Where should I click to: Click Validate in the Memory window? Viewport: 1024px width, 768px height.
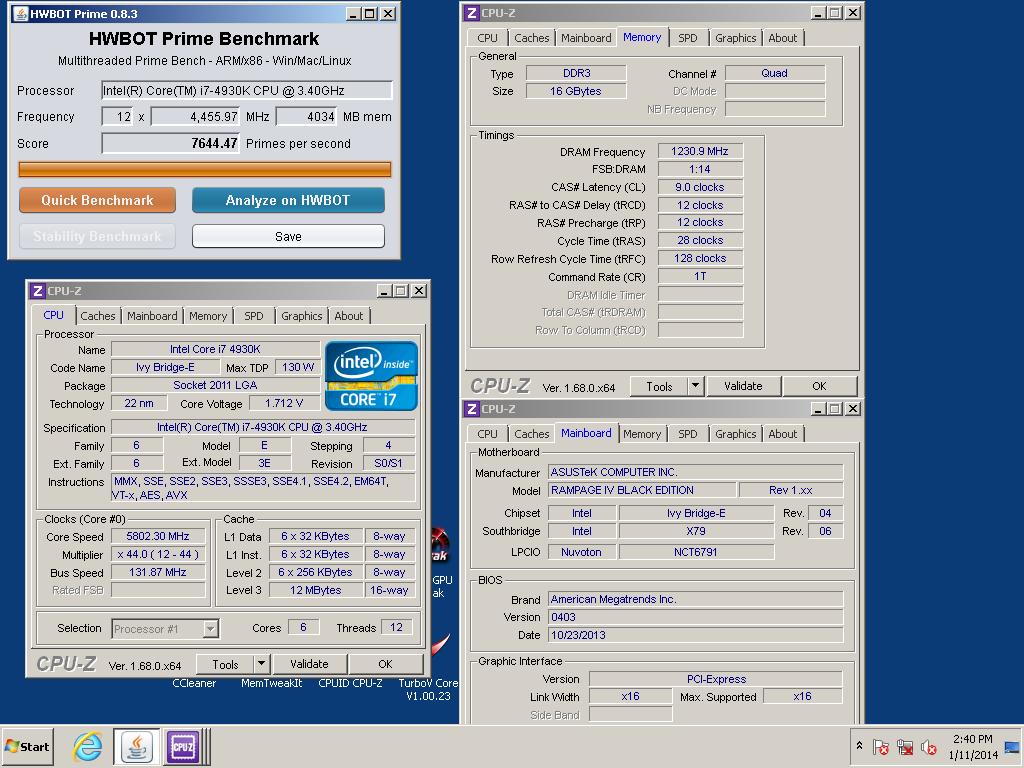point(743,386)
